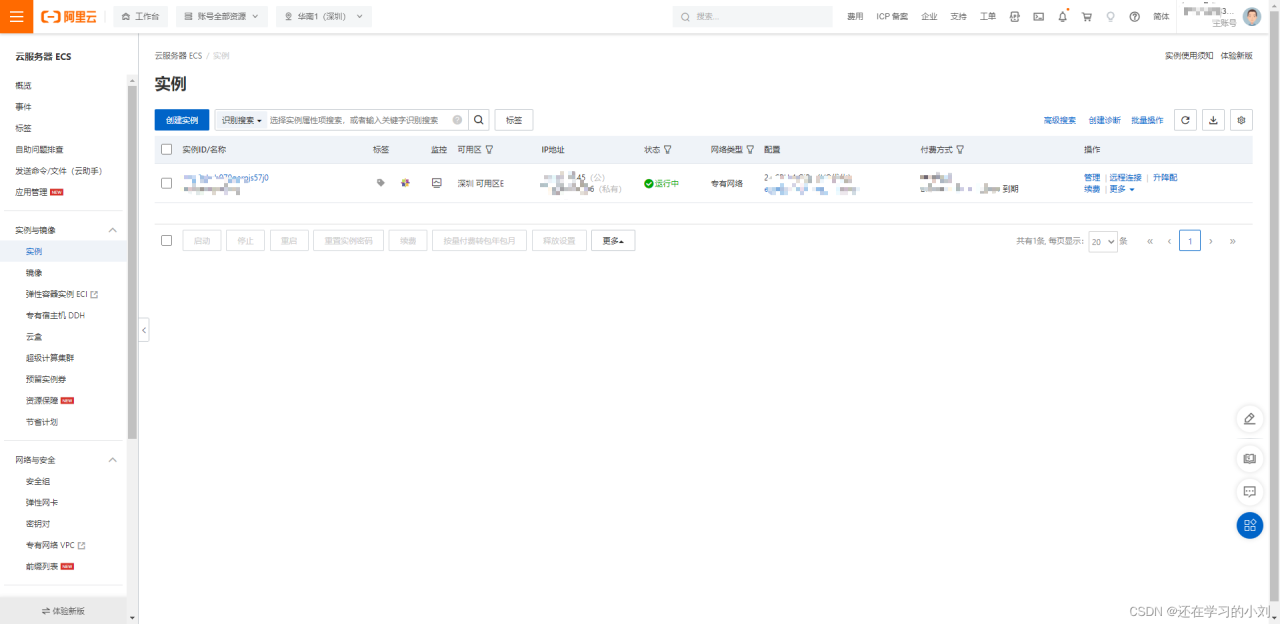Click 远程连接 for the instance
The image size is (1280, 624).
pyautogui.click(x=1125, y=178)
